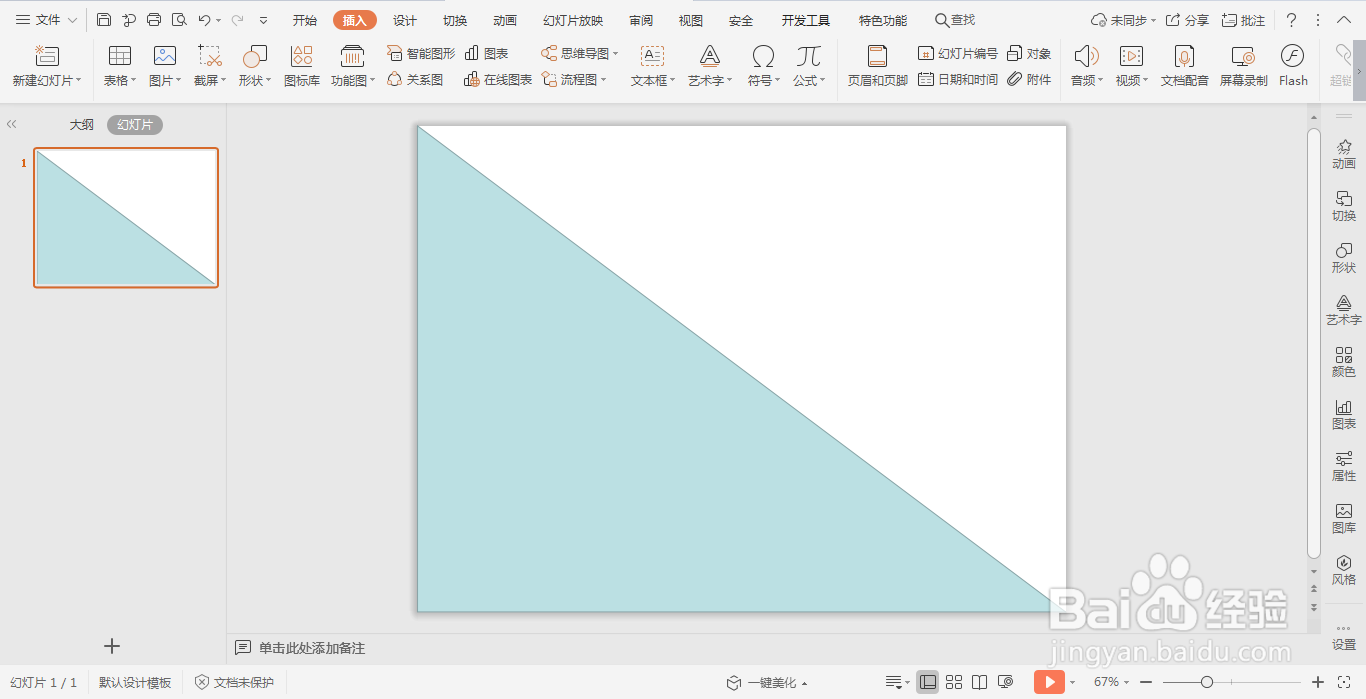Open the 一键美化 menu
Screen dimensions: 1366x699
pos(767,682)
